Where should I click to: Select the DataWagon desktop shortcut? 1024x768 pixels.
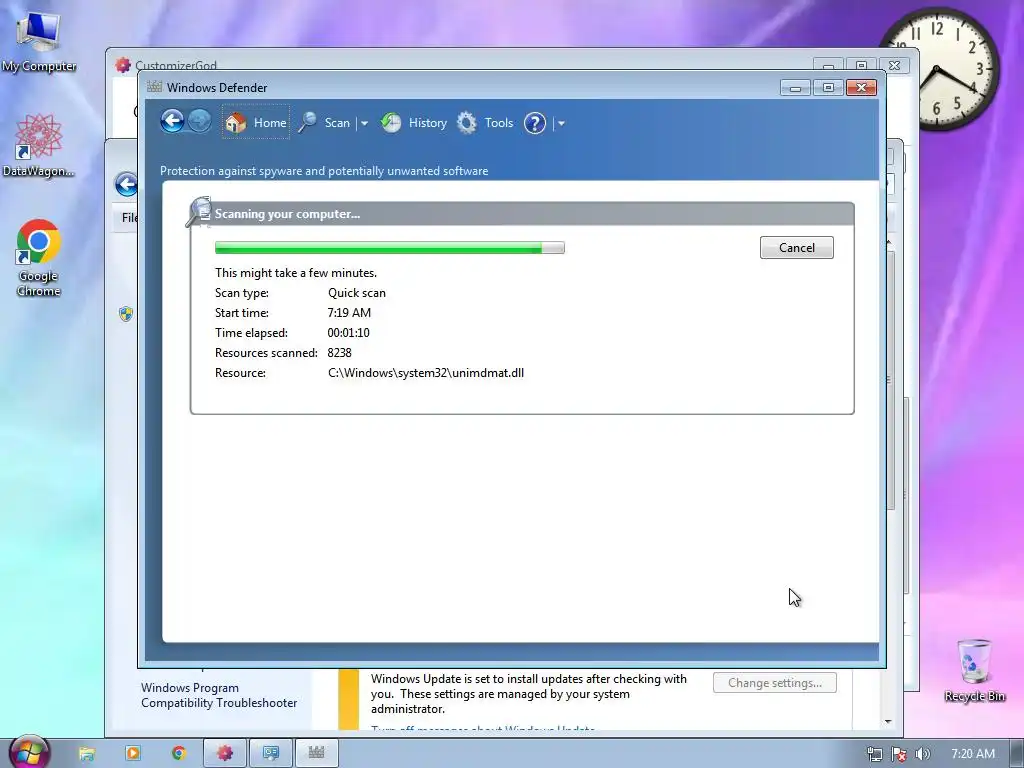pos(38,146)
